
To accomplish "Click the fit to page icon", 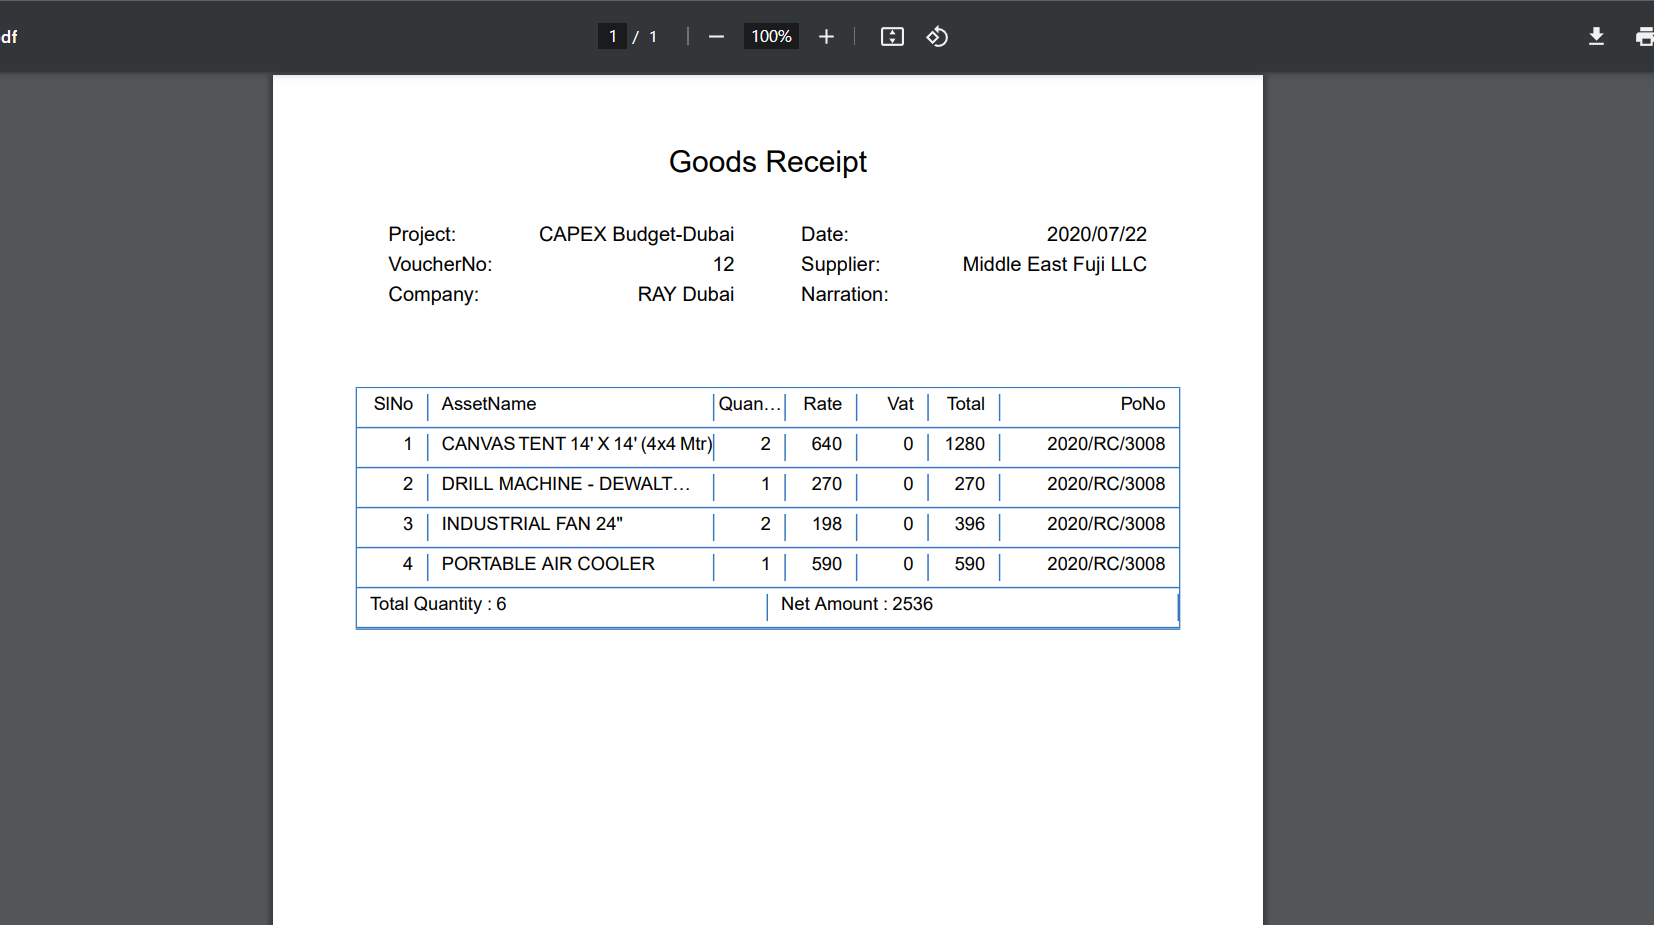I will coord(892,37).
